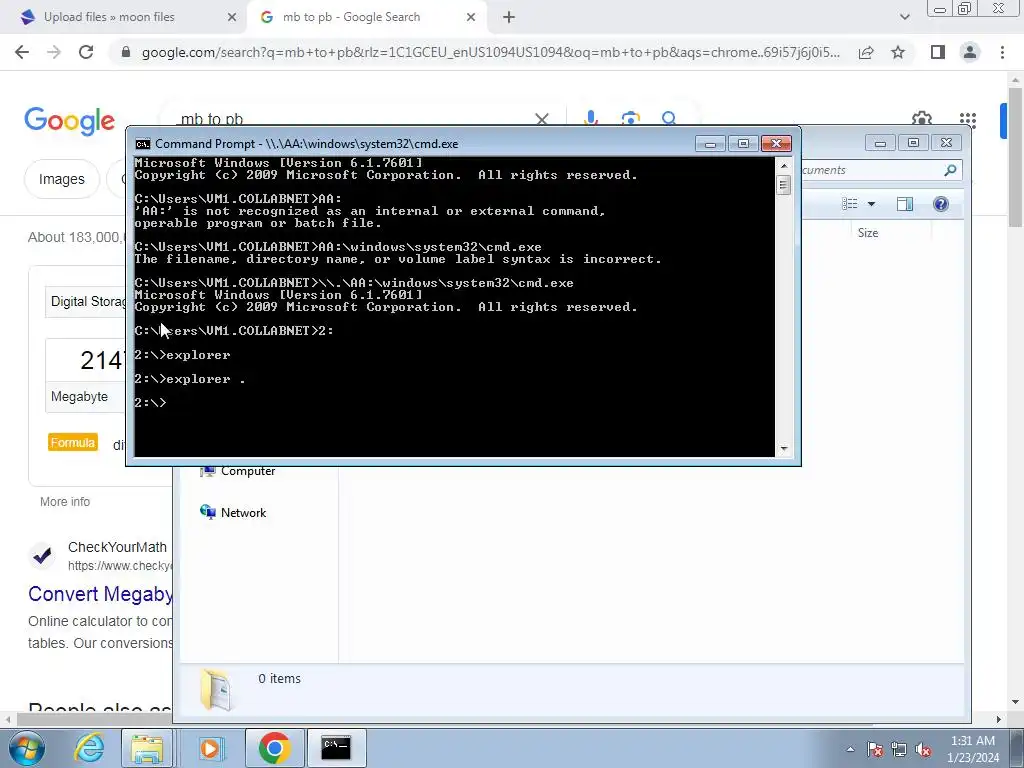Go back in the Chrome browser
Viewport: 1024px width, 768px height.
tap(22, 52)
